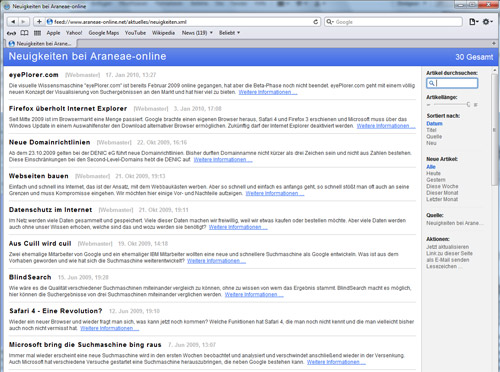This screenshot has width=500, height=372.
Task: Click Jetzt aktualisieren action
Action: click(447, 247)
